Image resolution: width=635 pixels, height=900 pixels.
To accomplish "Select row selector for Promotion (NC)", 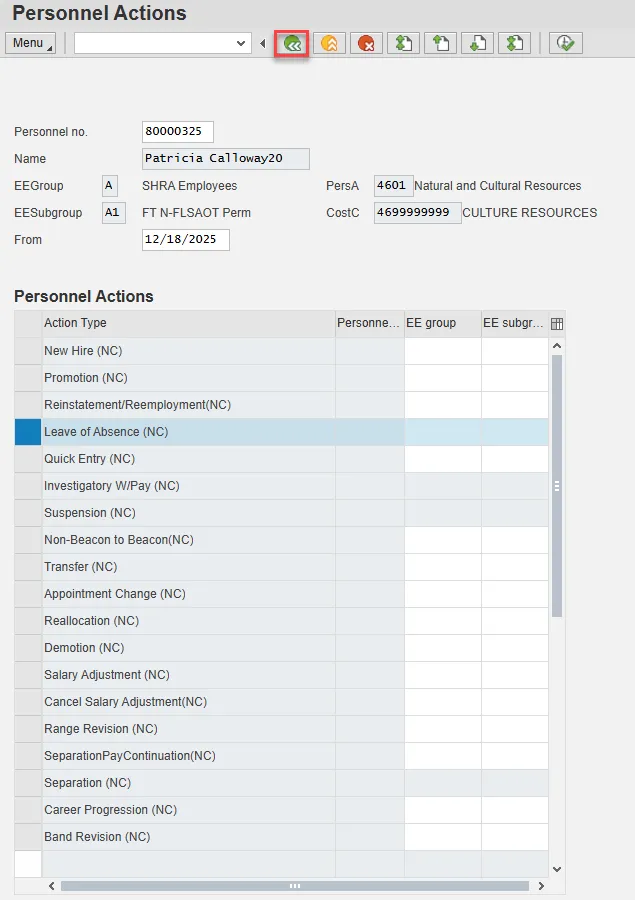I will pos(28,378).
